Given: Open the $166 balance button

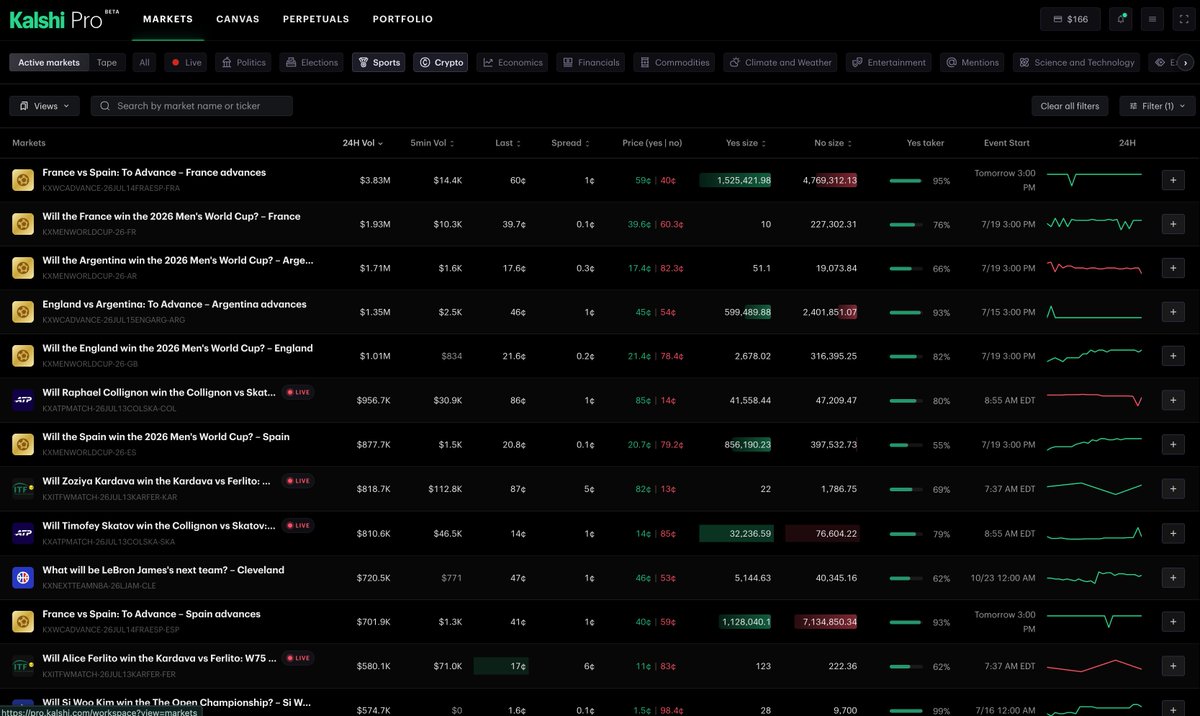Looking at the screenshot, I should click(x=1070, y=19).
